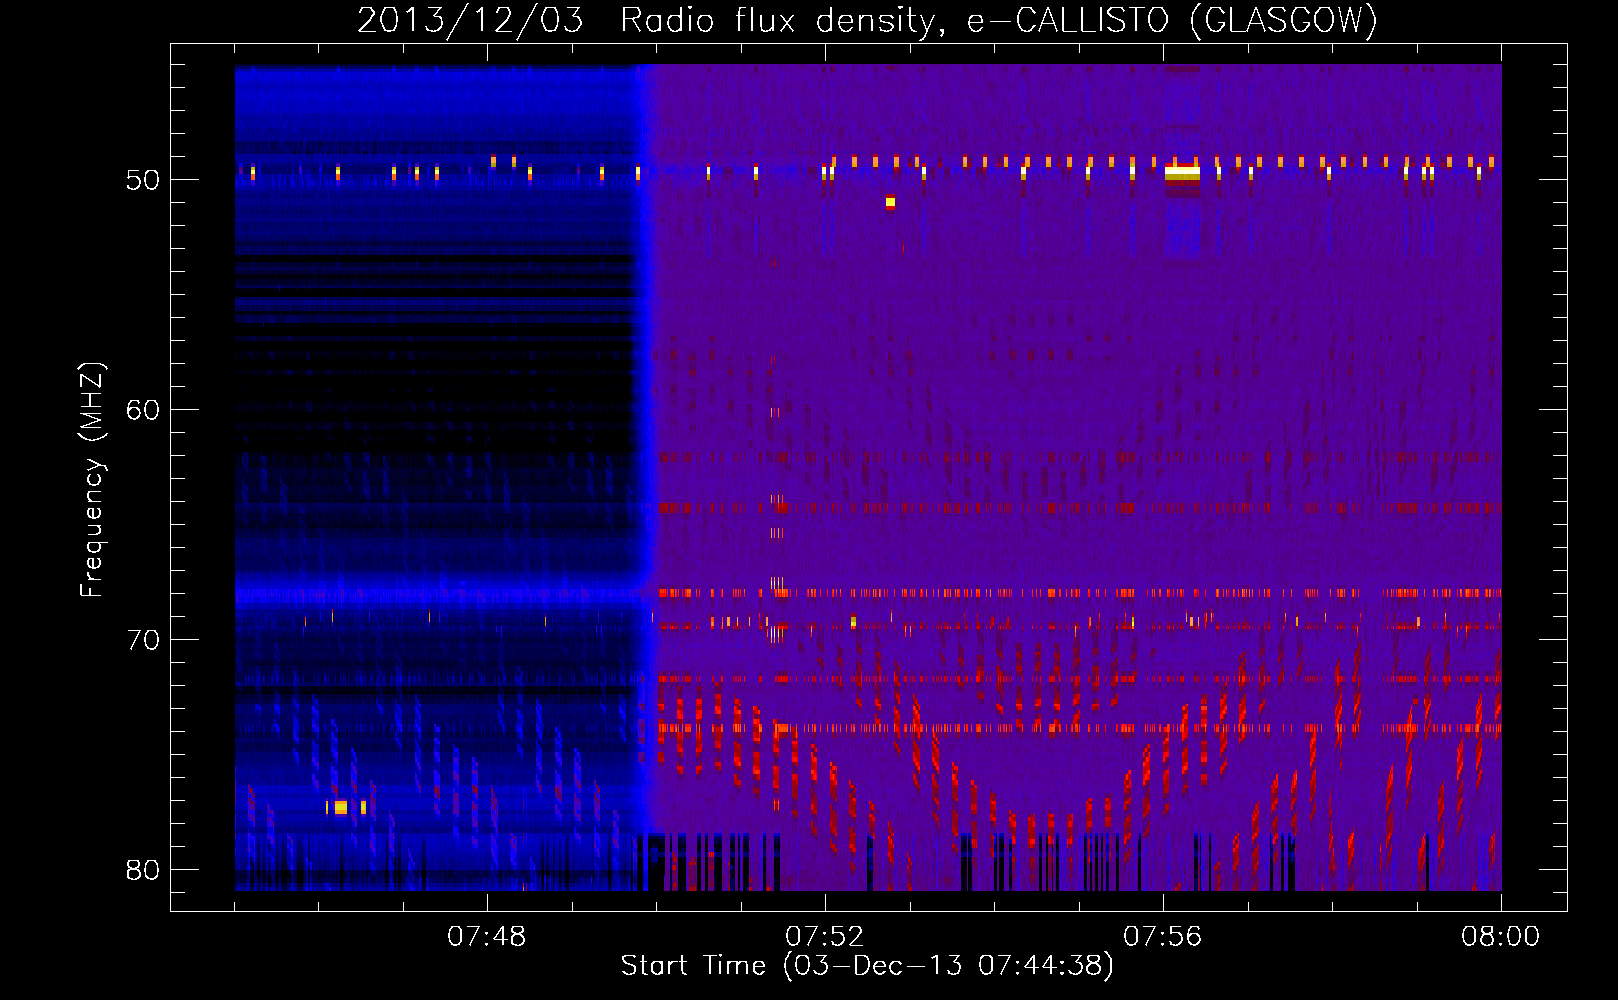Select the 07:56 time tick label
This screenshot has height=1000, width=1618.
tap(1163, 937)
